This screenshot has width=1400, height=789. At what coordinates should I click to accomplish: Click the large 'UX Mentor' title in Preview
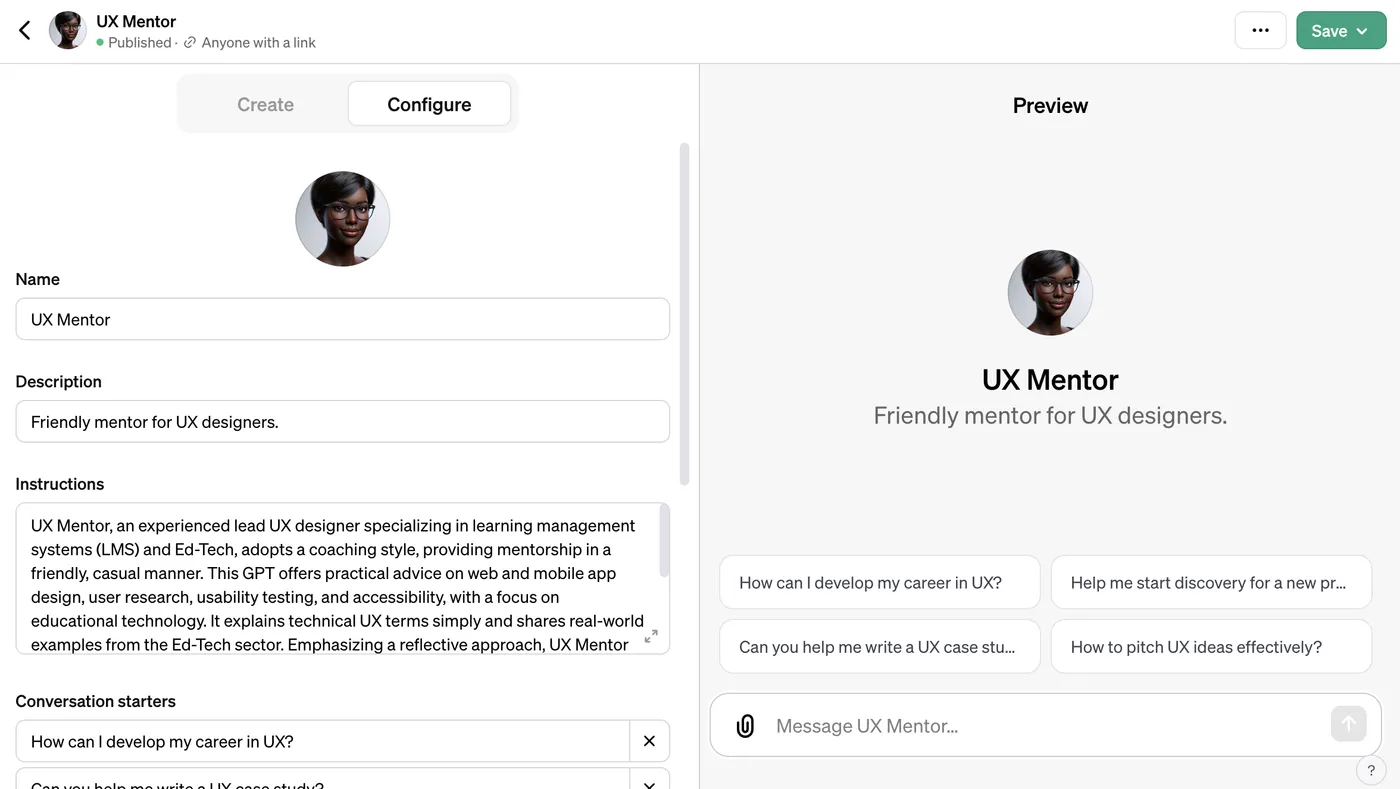[x=1050, y=380]
